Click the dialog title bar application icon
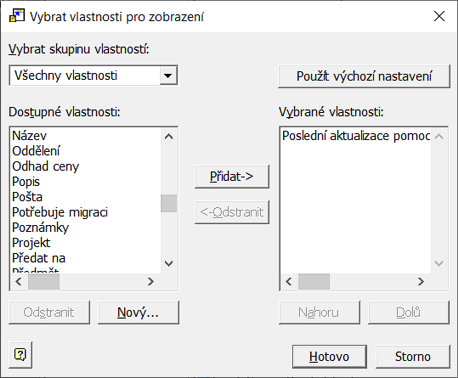The width and height of the screenshot is (458, 378). tap(17, 16)
